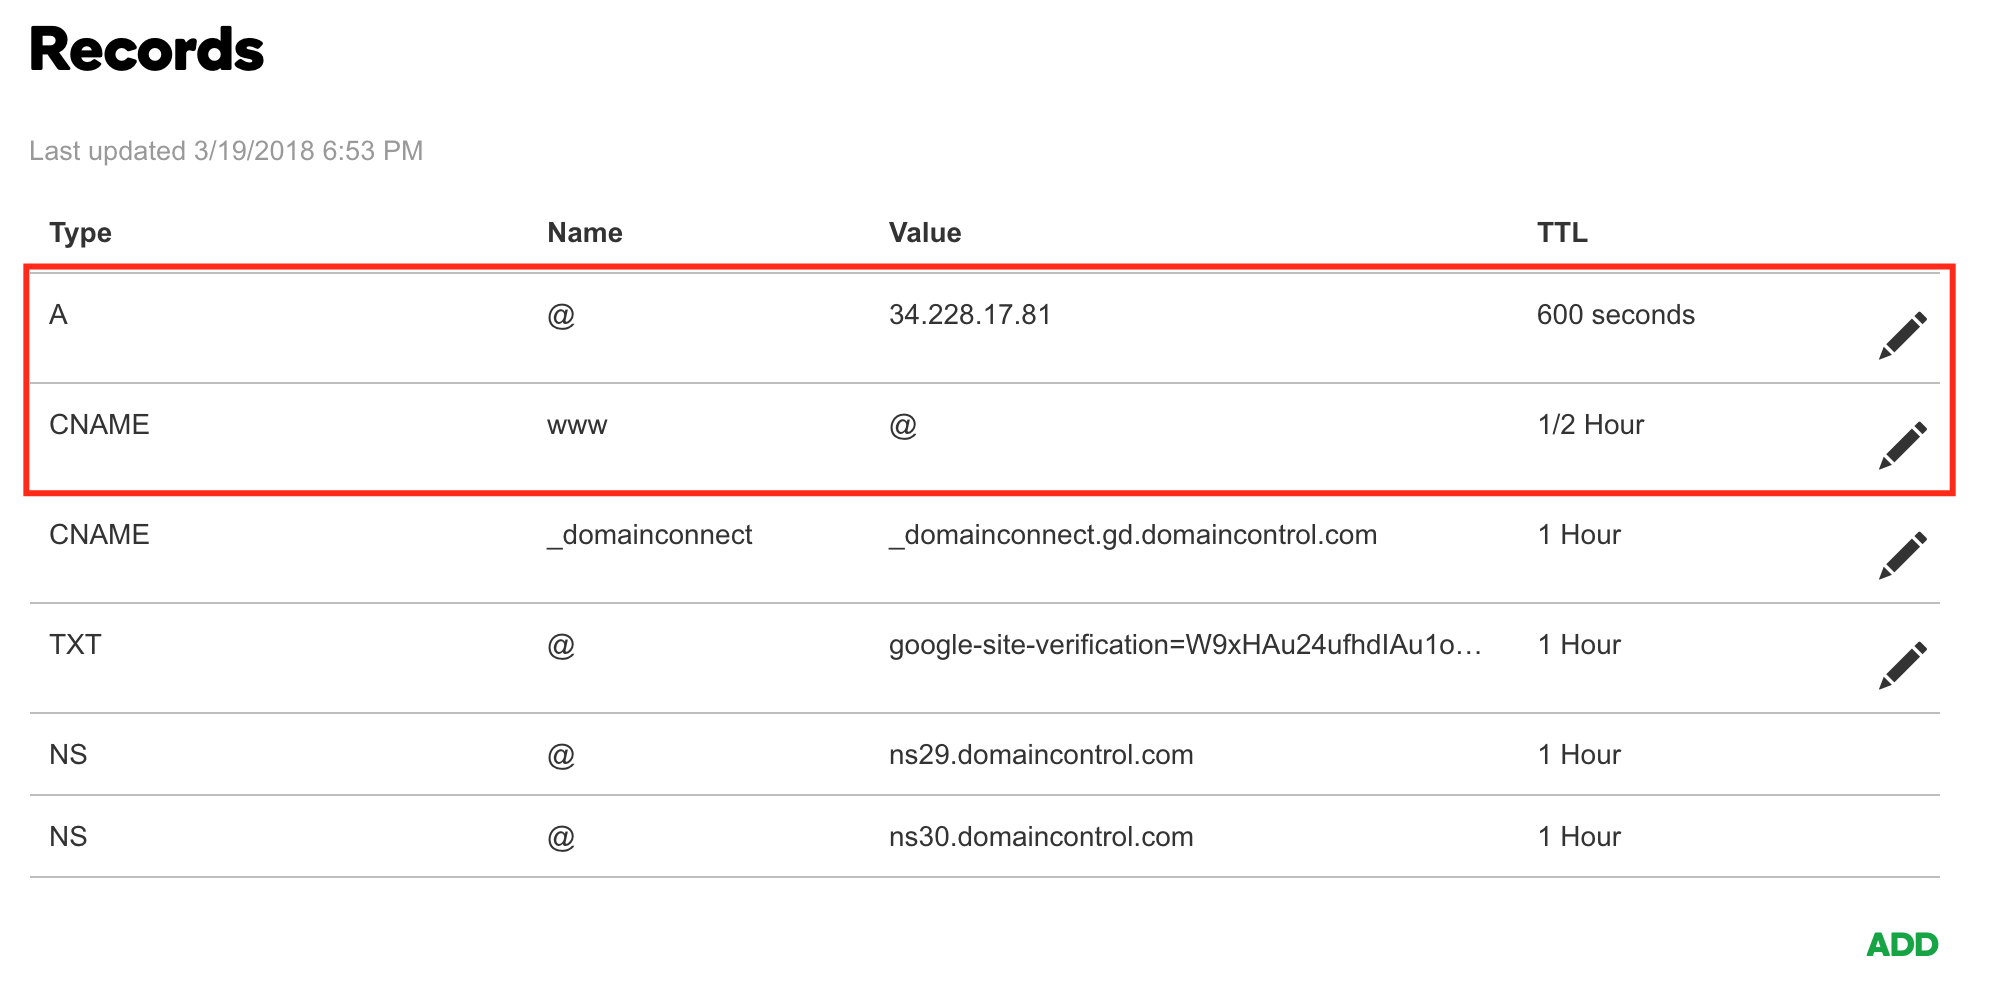Click the www name in the CNAME row
This screenshot has height=1002, width=1996.
577,426
